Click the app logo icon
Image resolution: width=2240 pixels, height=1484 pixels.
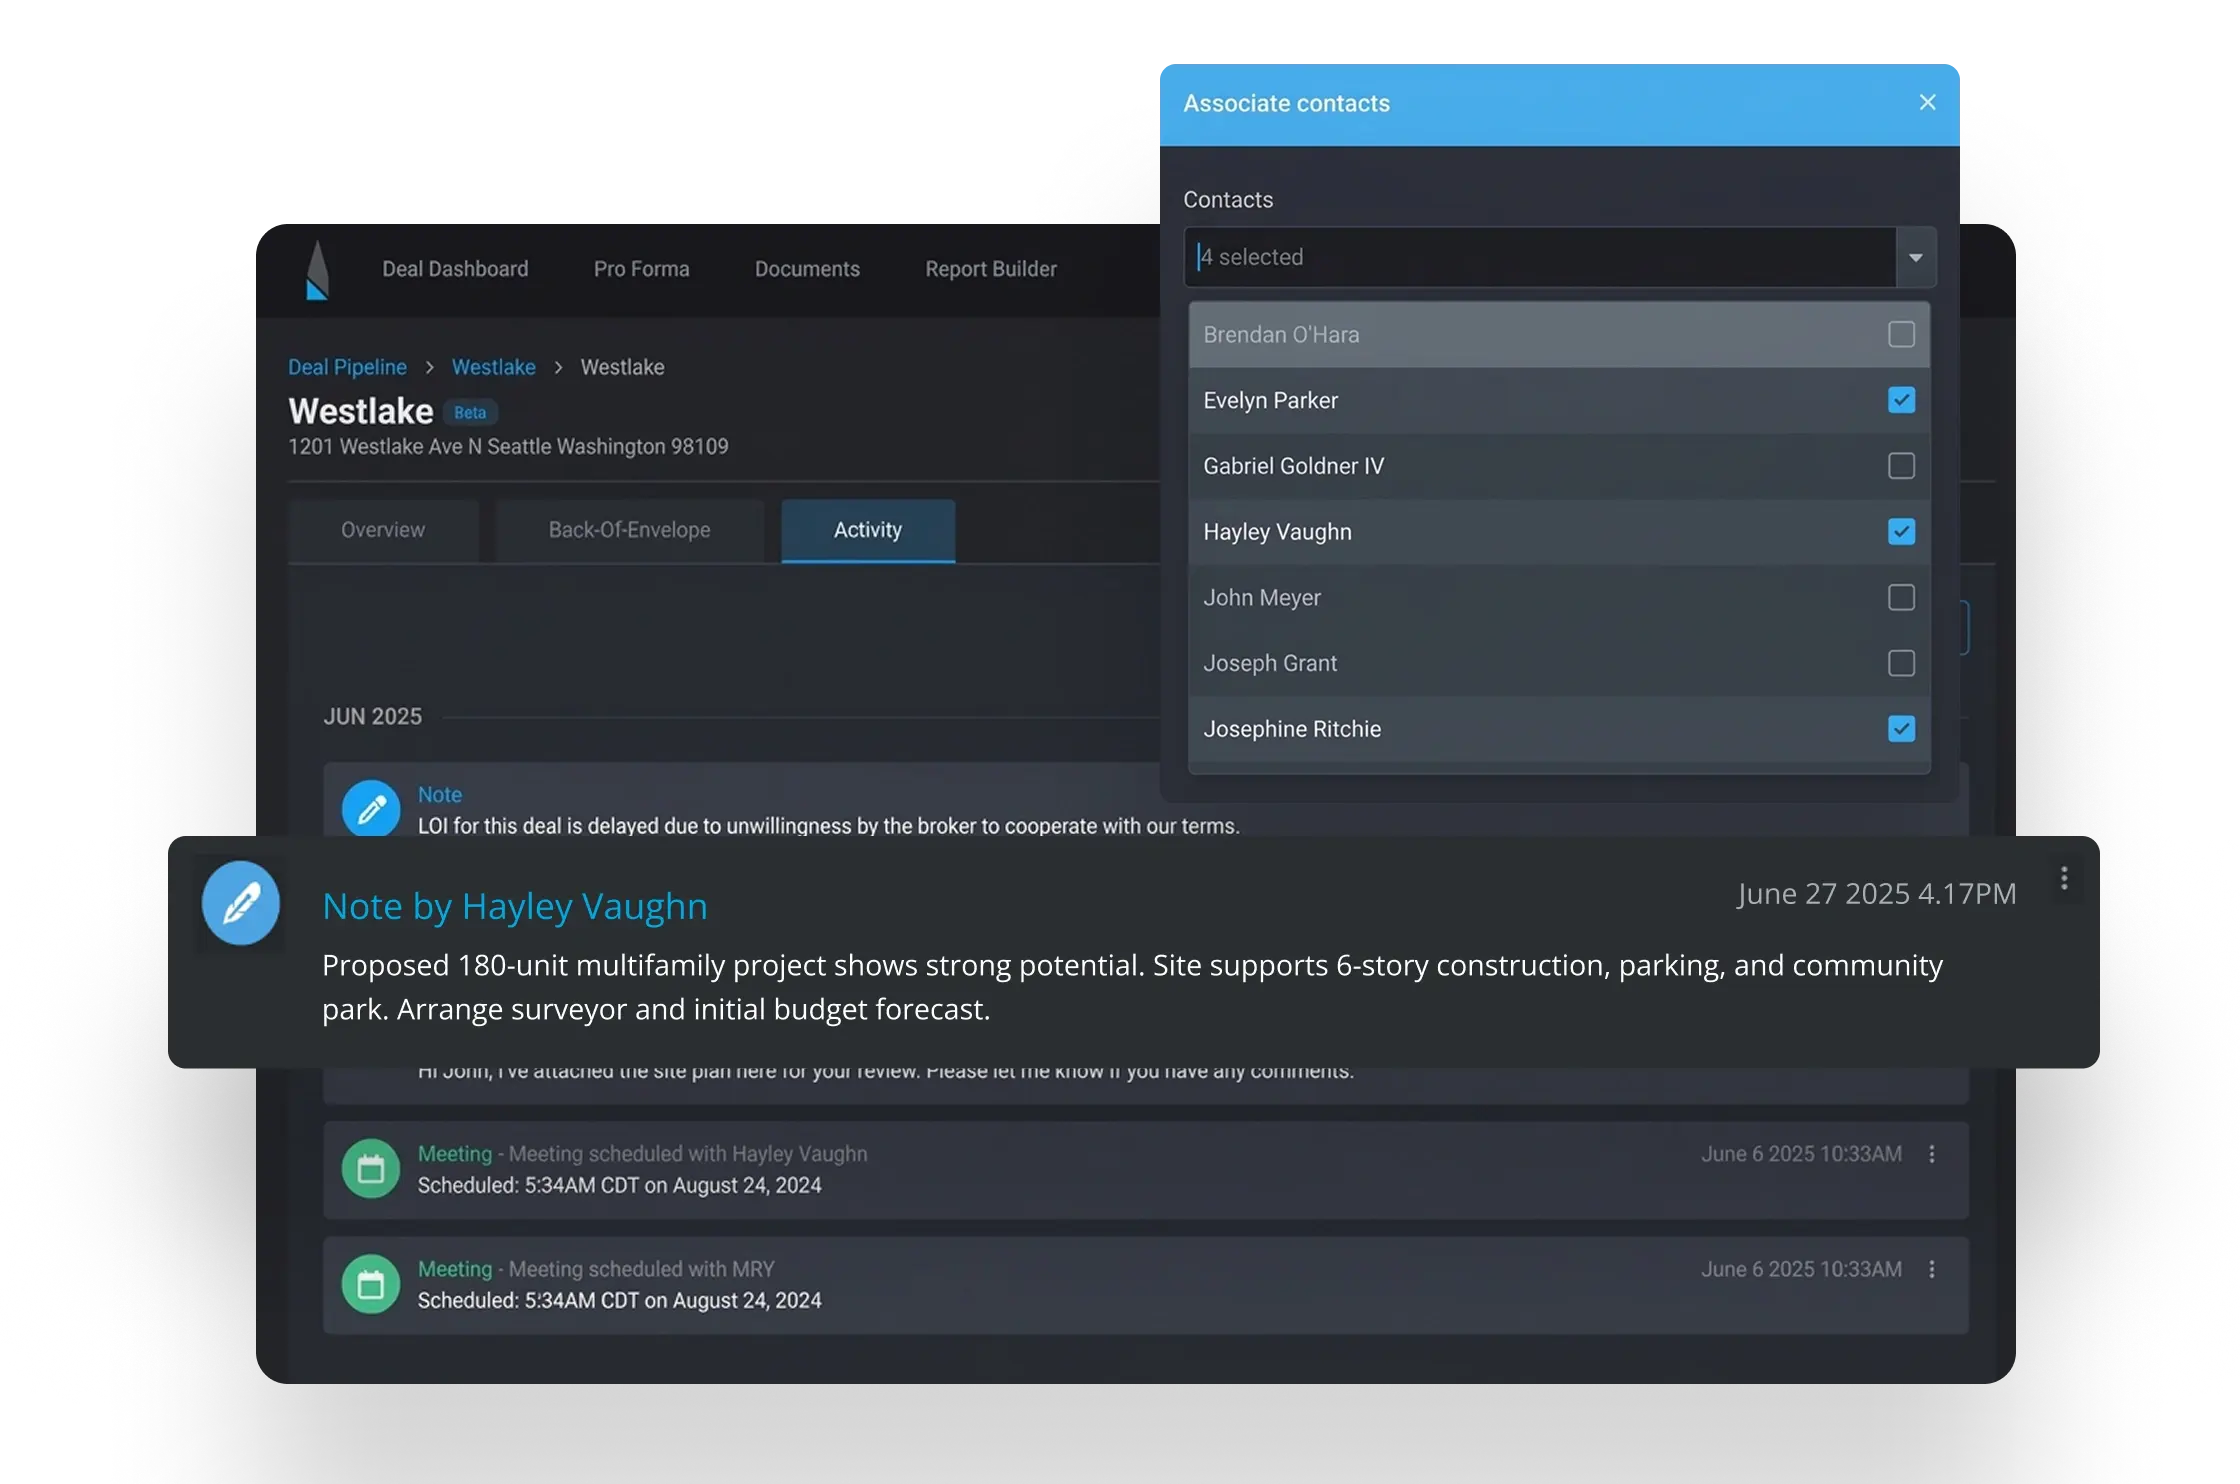point(317,271)
